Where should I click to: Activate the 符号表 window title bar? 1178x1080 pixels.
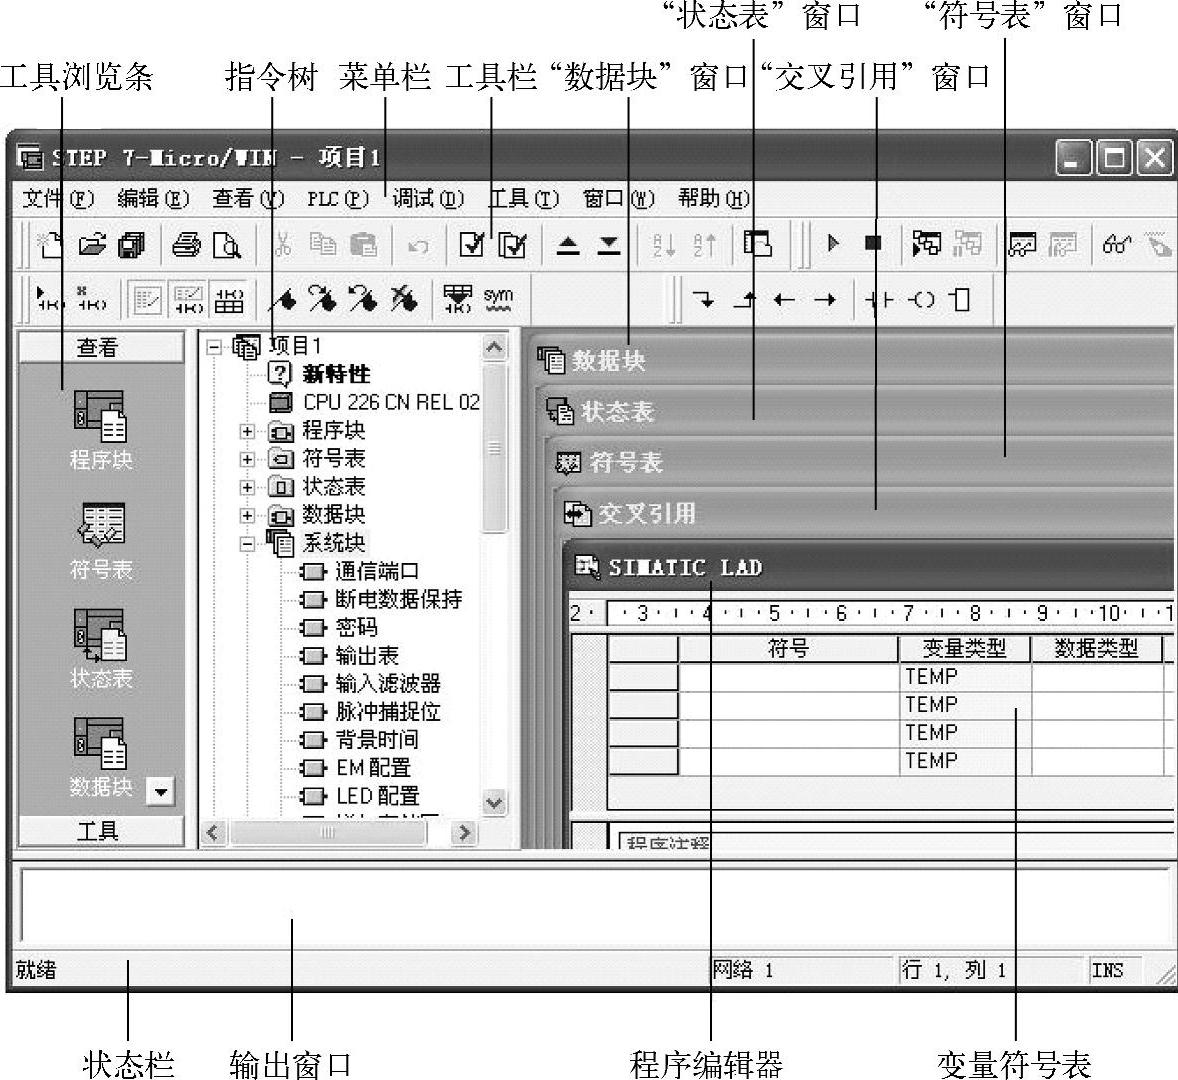coord(862,462)
